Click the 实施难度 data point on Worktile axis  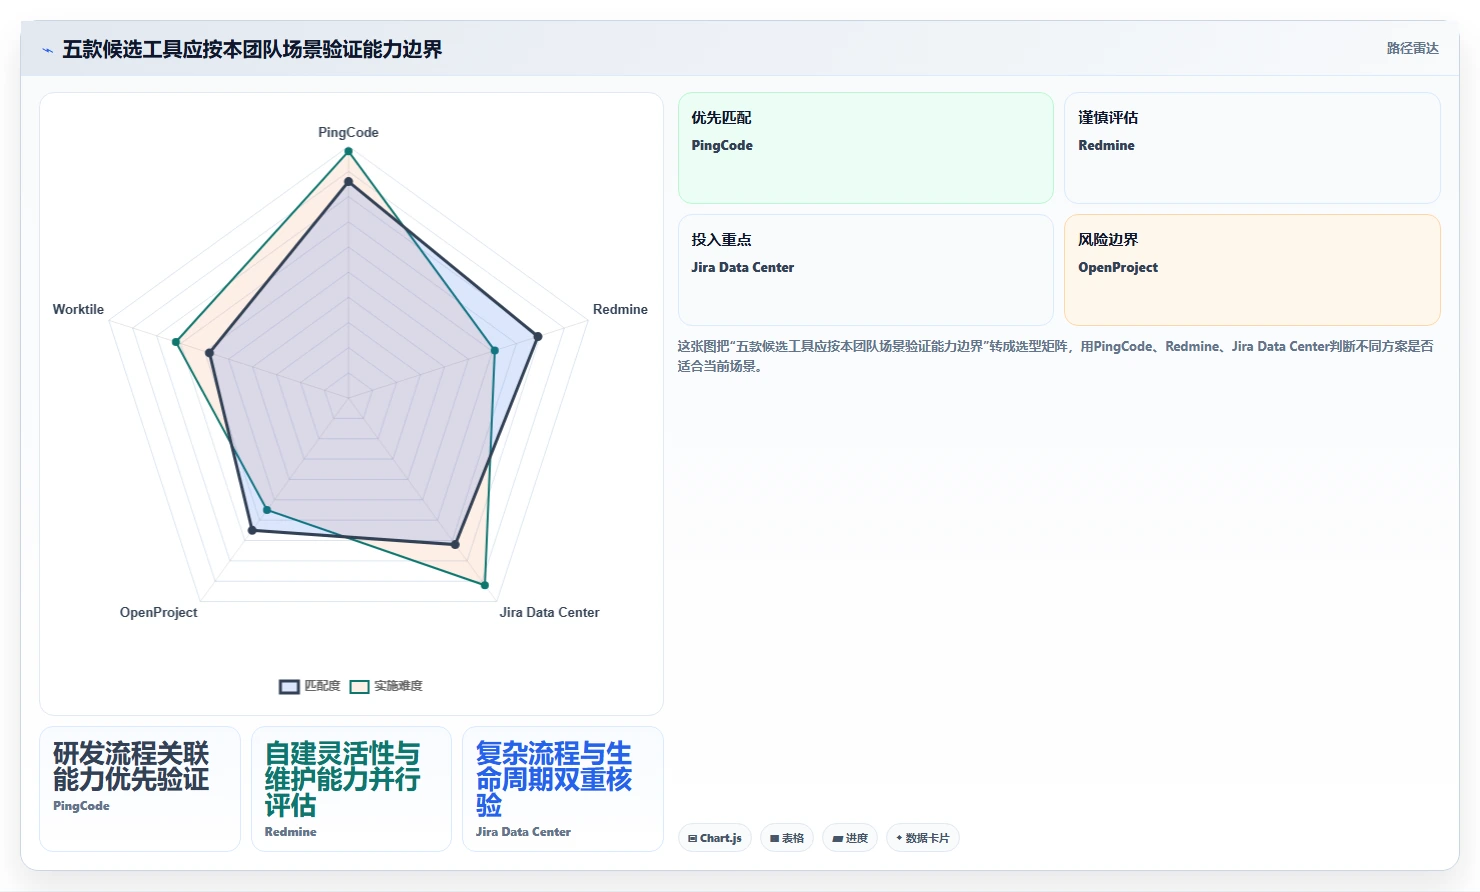[x=176, y=342]
